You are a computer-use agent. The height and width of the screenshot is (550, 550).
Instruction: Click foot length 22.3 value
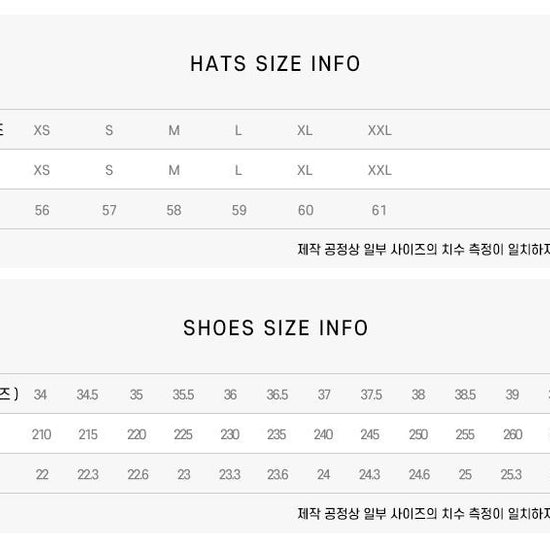click(x=88, y=475)
